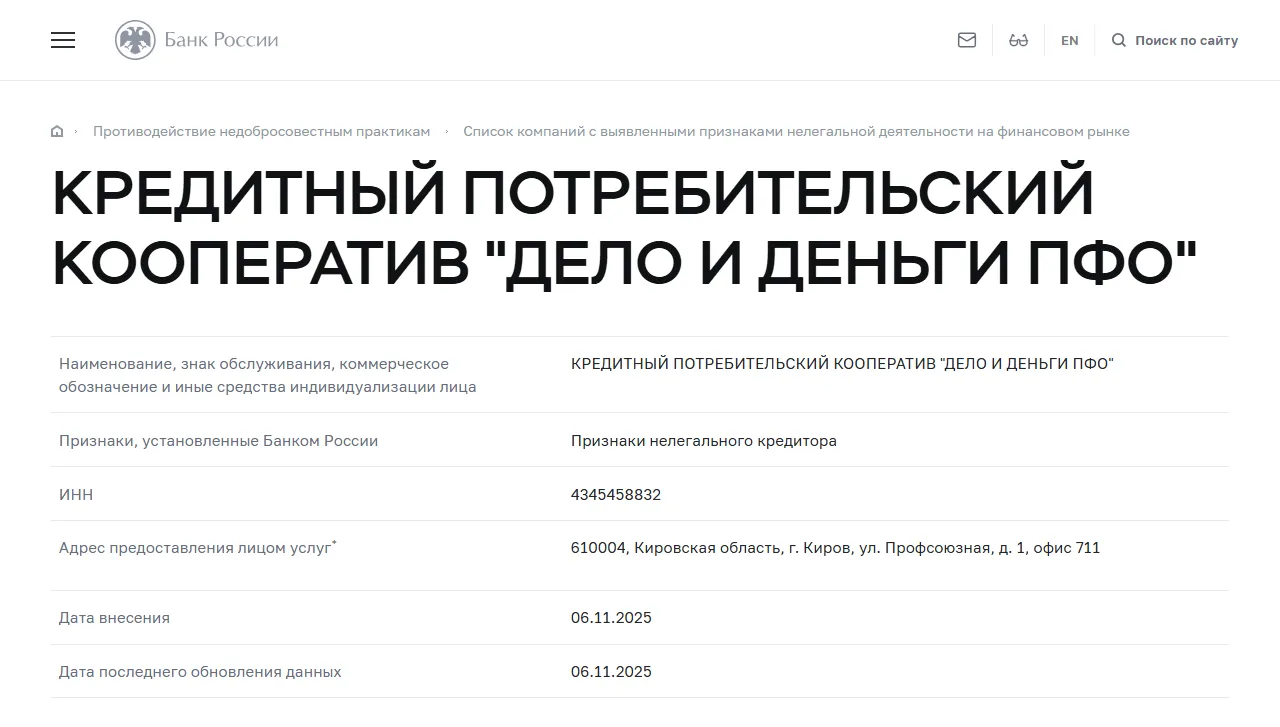Select 'Признаки нелегального кредитора' value
The height and width of the screenshot is (727, 1280).
coord(704,440)
